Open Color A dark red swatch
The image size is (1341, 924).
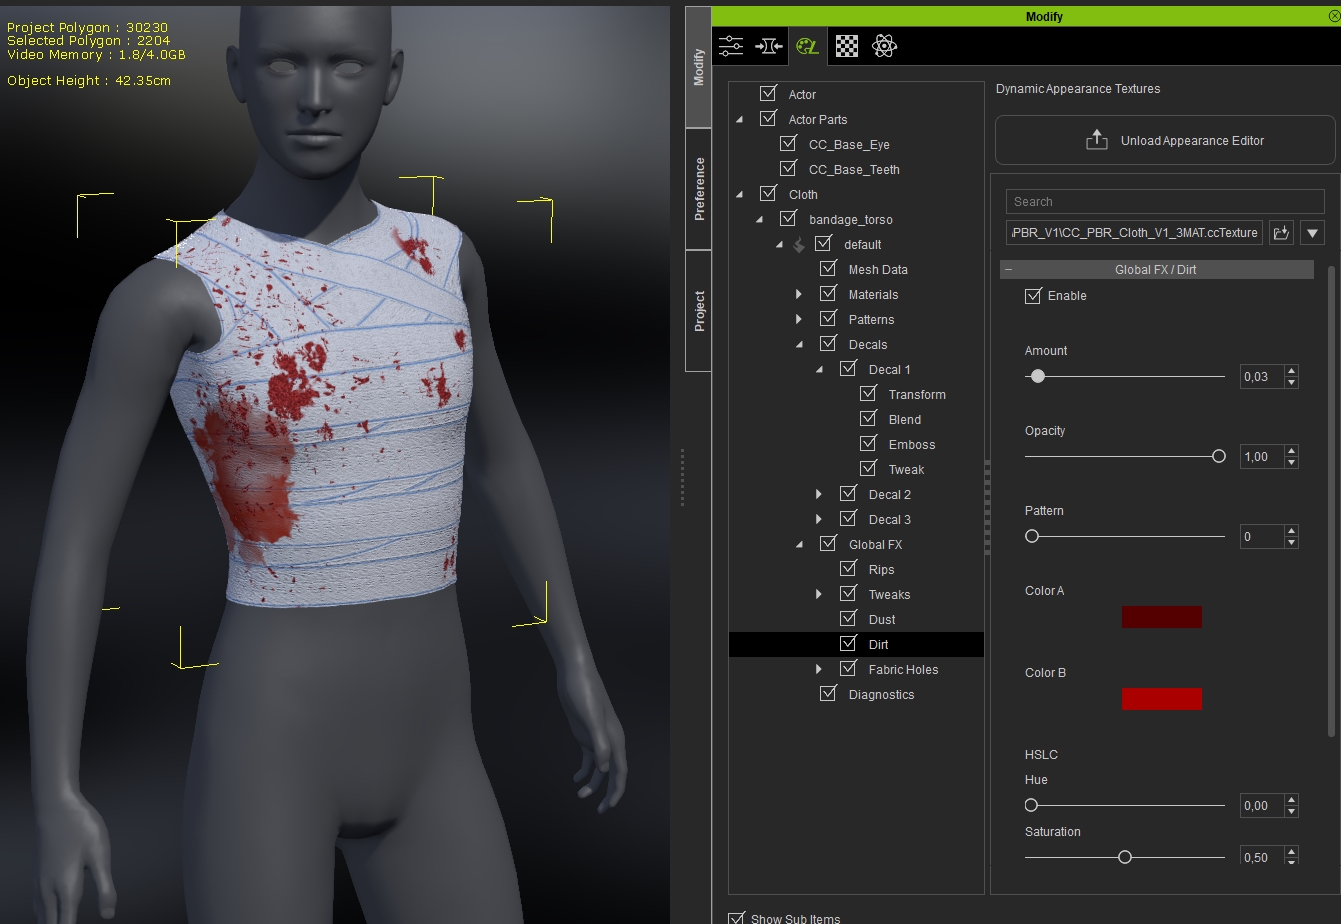[1161, 617]
